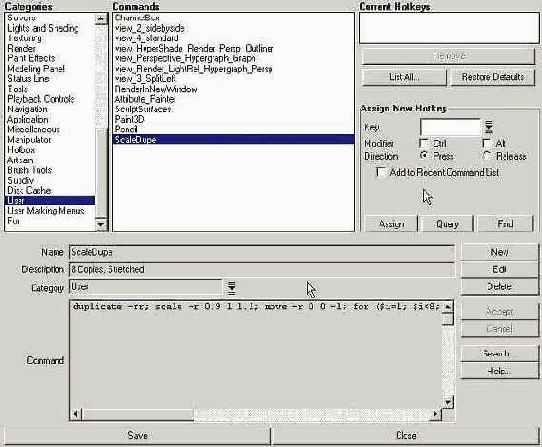542x447 pixels.
Task: Select the Release direction radio button
Action: pyautogui.click(x=487, y=156)
